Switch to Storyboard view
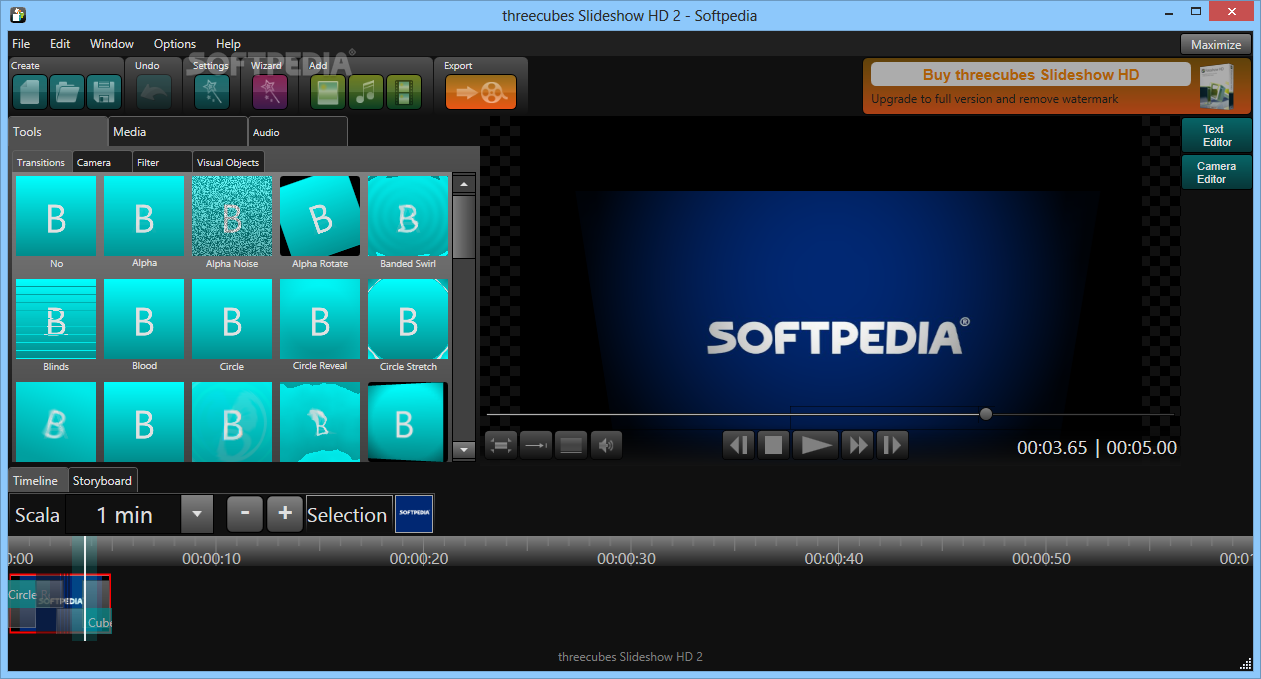The width and height of the screenshot is (1261, 679). [x=102, y=481]
